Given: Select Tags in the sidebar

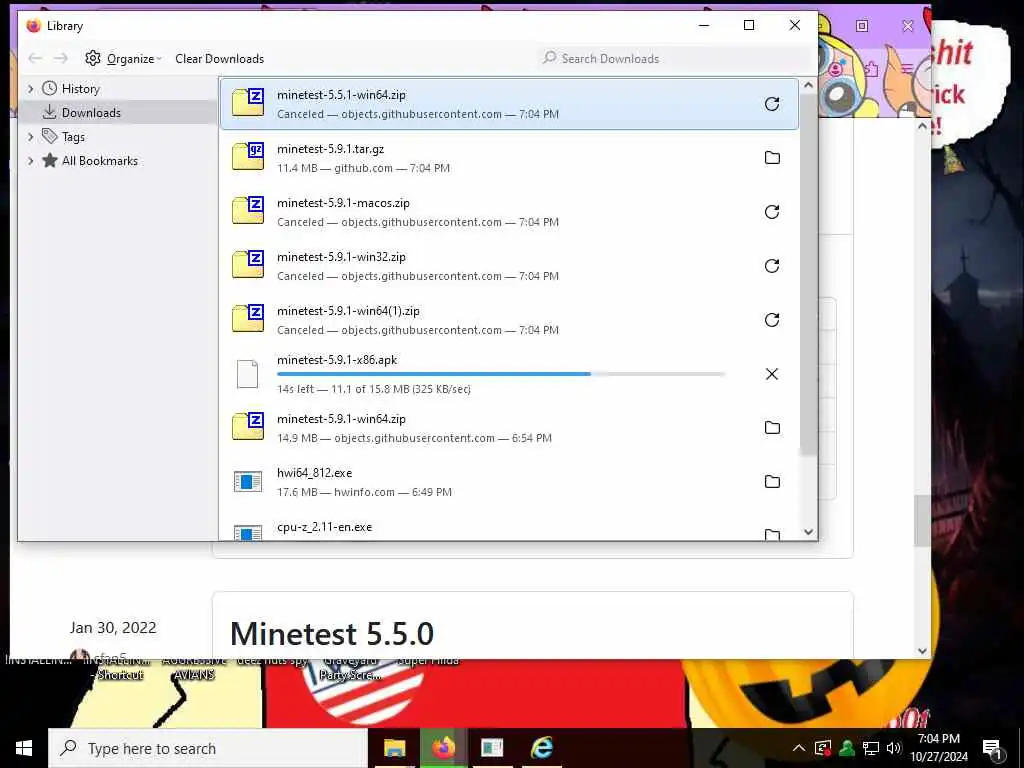Looking at the screenshot, I should (73, 136).
